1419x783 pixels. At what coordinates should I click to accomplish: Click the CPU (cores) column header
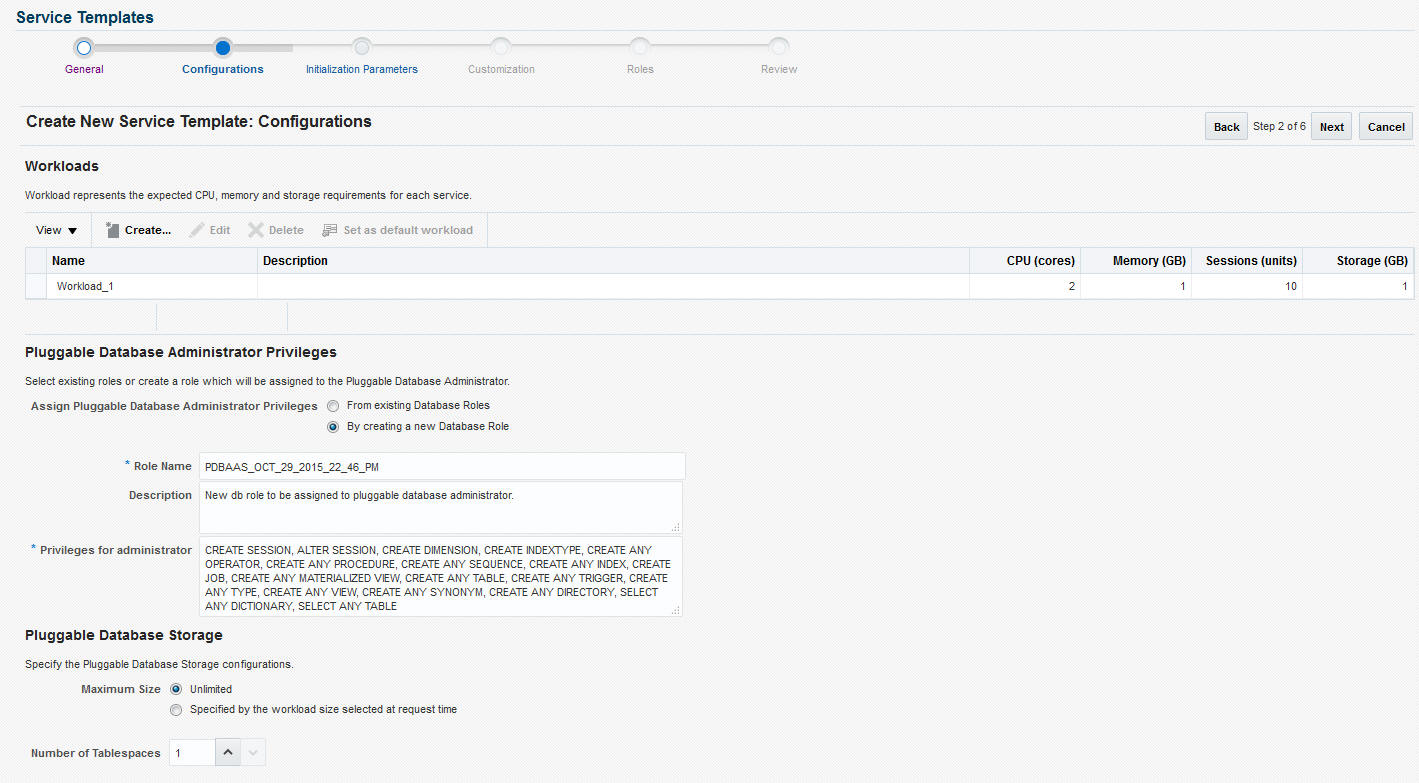point(1025,261)
